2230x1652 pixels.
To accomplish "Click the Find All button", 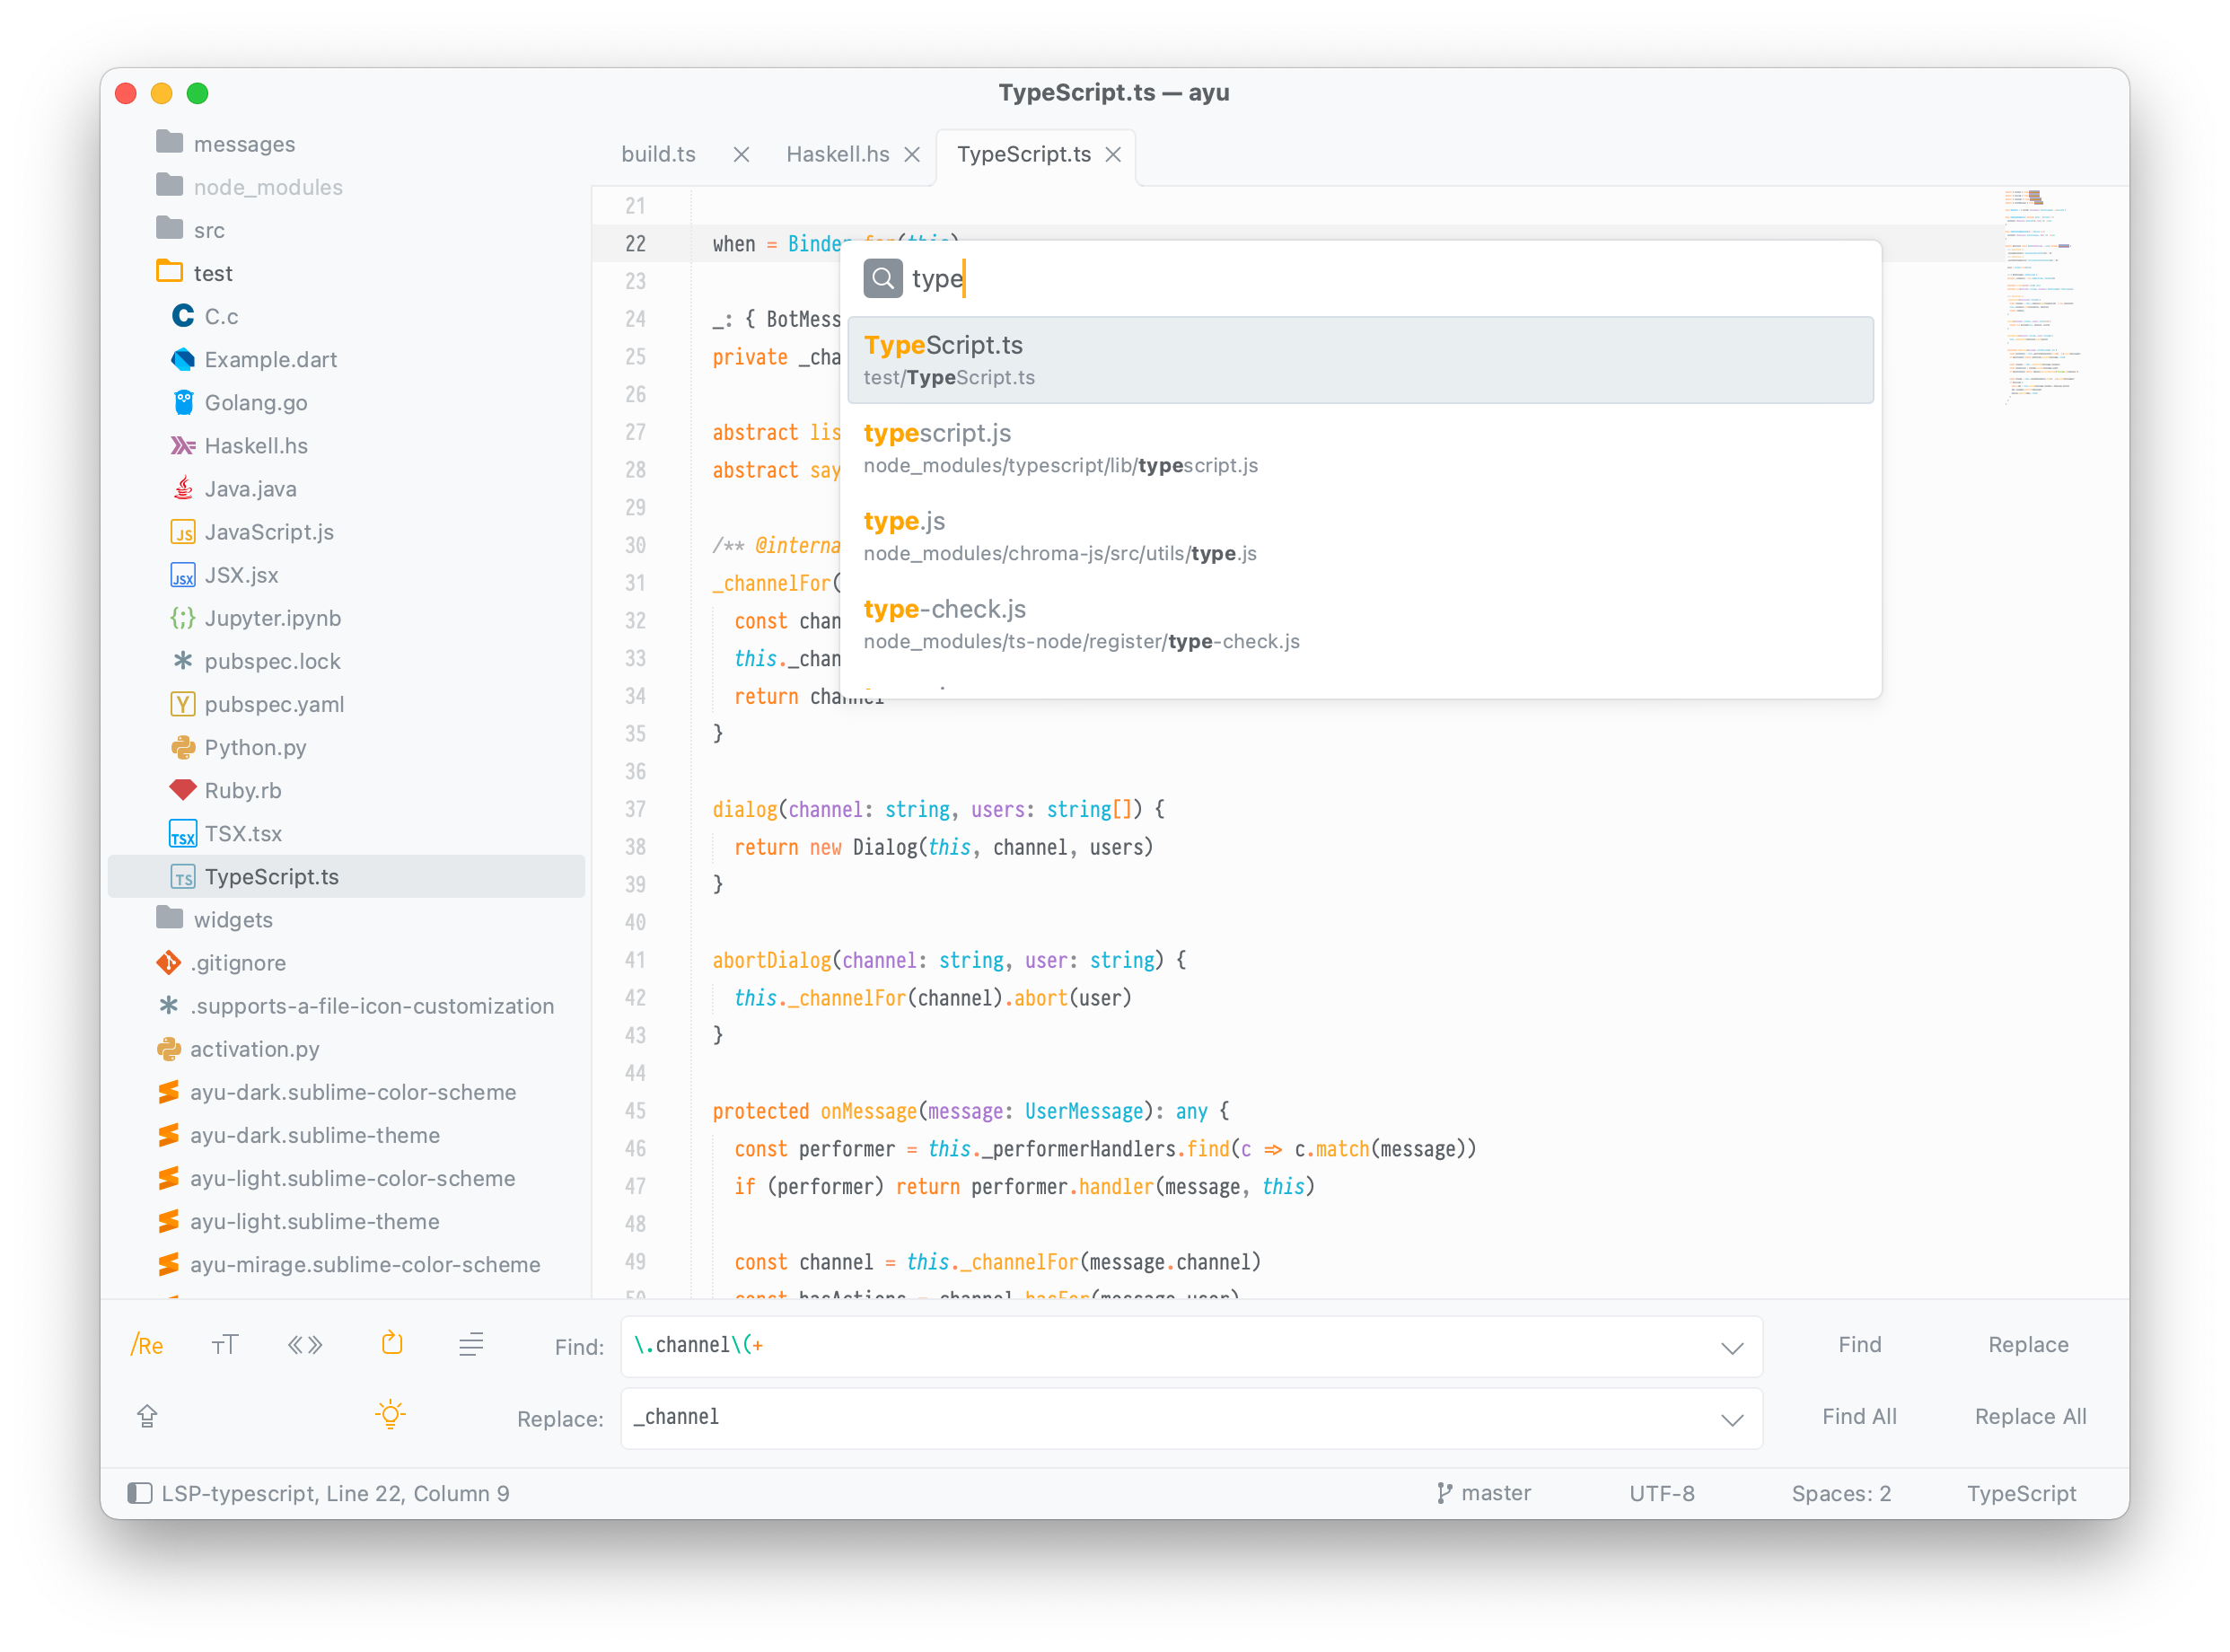I will click(x=1858, y=1416).
